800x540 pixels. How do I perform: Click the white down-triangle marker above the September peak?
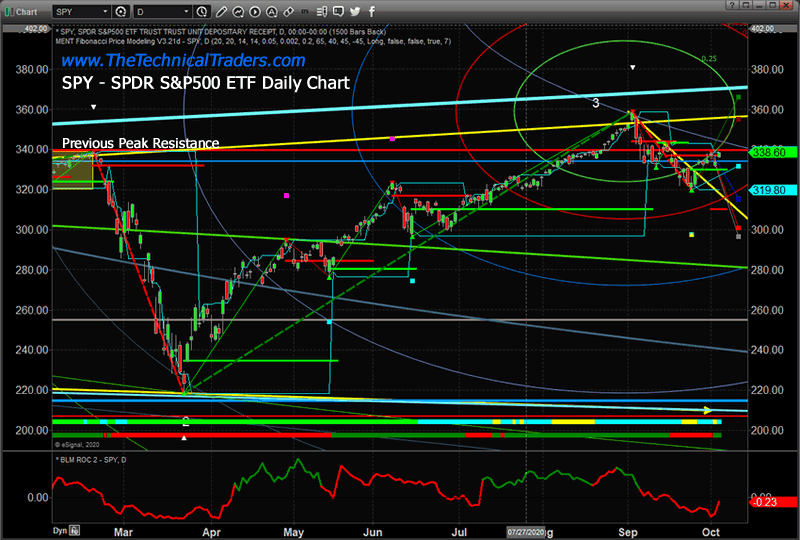[633, 67]
